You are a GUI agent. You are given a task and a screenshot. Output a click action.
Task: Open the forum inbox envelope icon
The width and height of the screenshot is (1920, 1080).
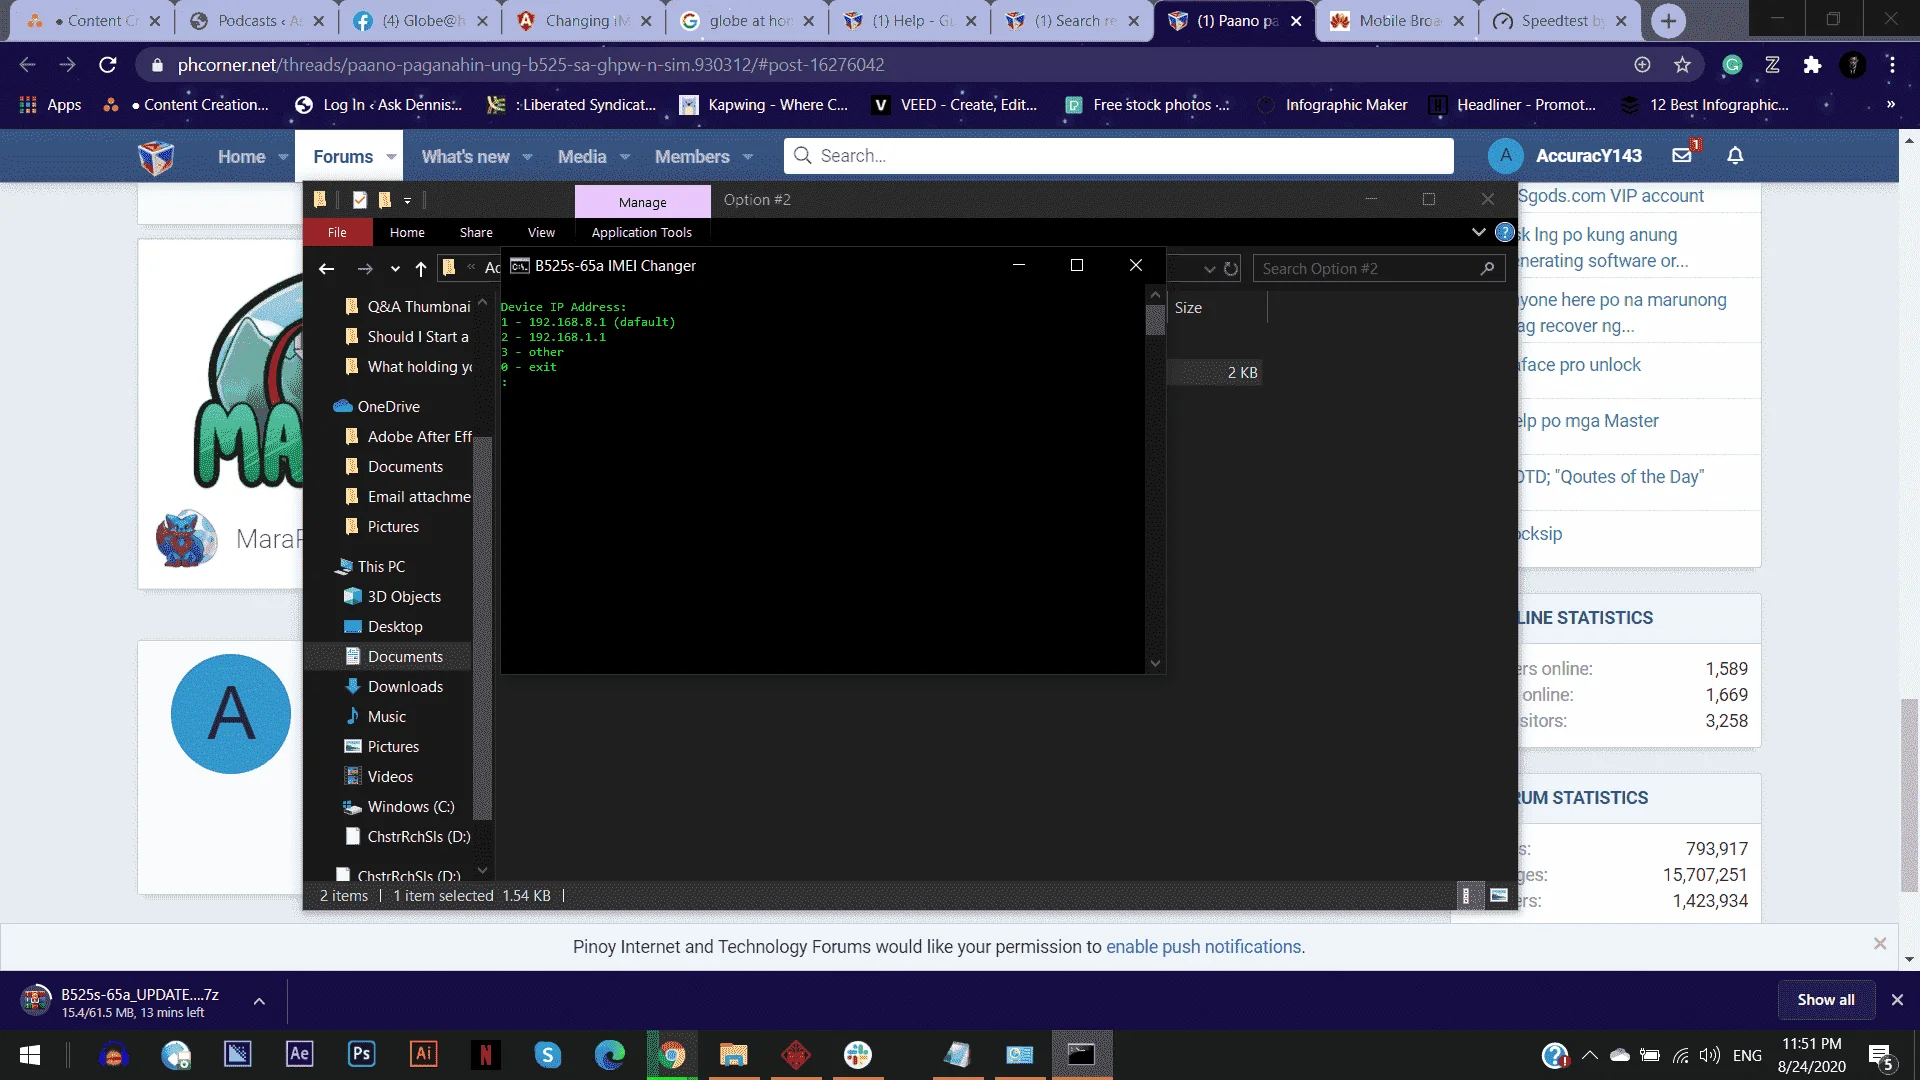1682,155
